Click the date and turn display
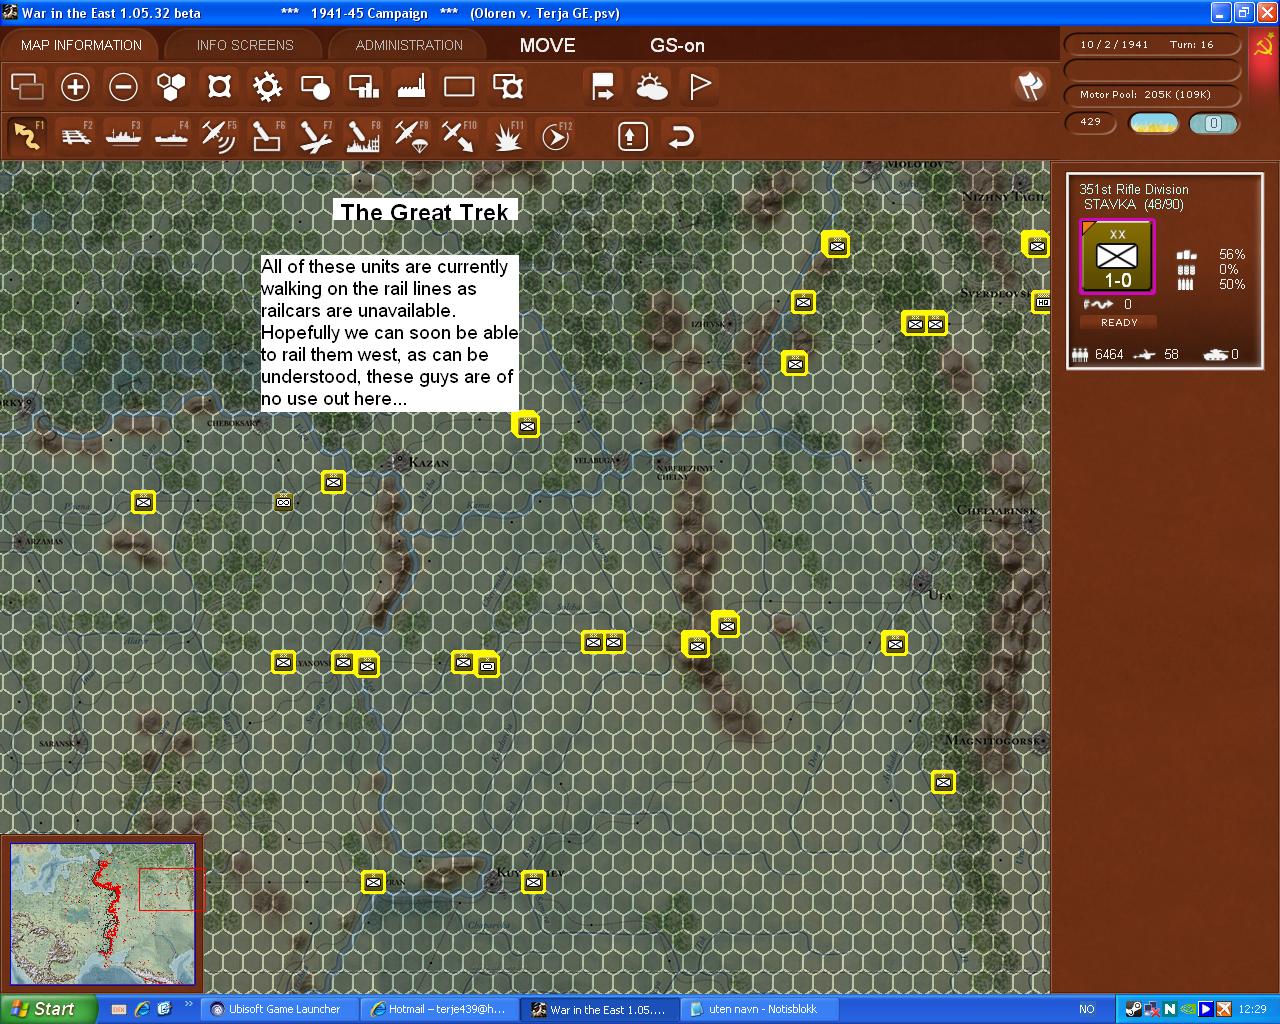Screen dimensions: 1280x1024 (1151, 44)
